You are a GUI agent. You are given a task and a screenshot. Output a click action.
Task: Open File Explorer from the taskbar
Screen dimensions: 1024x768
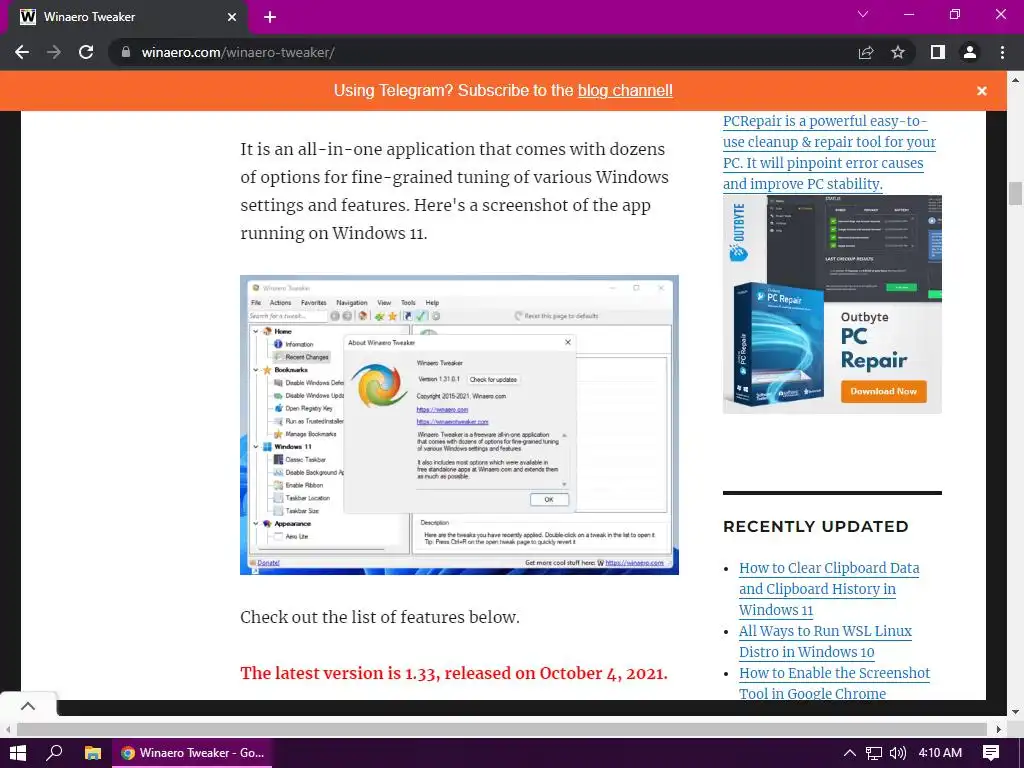[x=93, y=753]
